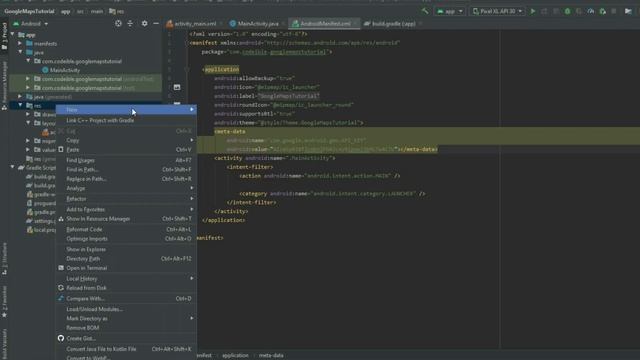
Task: Click the green Debug app bug icon
Action: [x=567, y=11]
